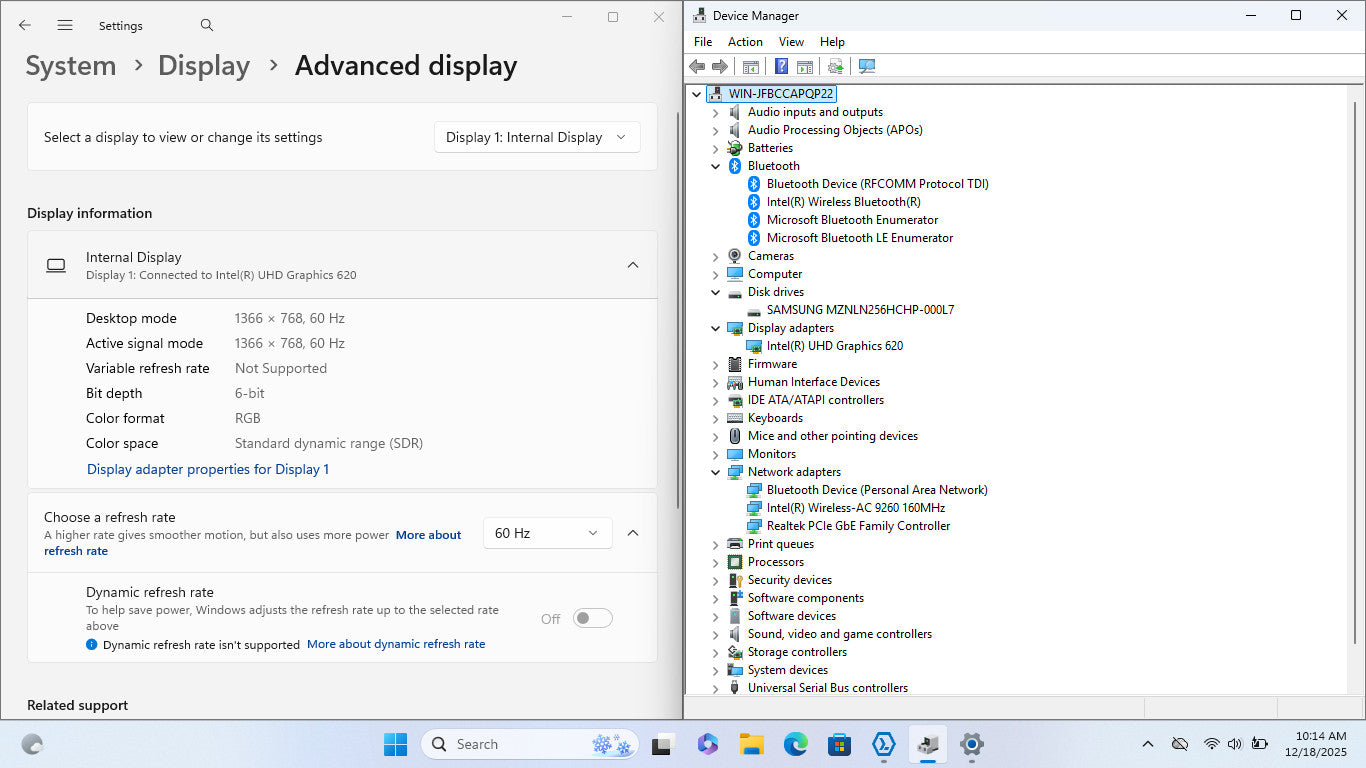
Task: Collapse the Bluetooth tree node
Action: coord(715,166)
